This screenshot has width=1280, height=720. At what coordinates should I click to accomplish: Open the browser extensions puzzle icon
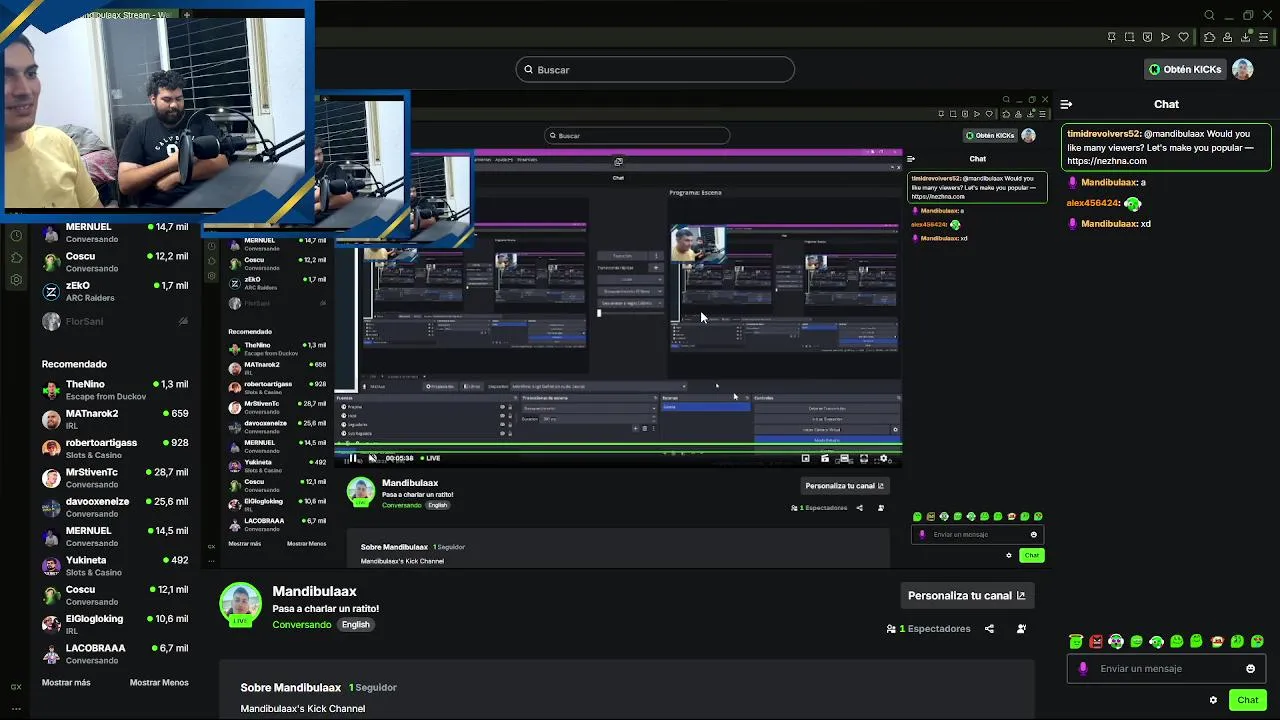coord(1209,38)
